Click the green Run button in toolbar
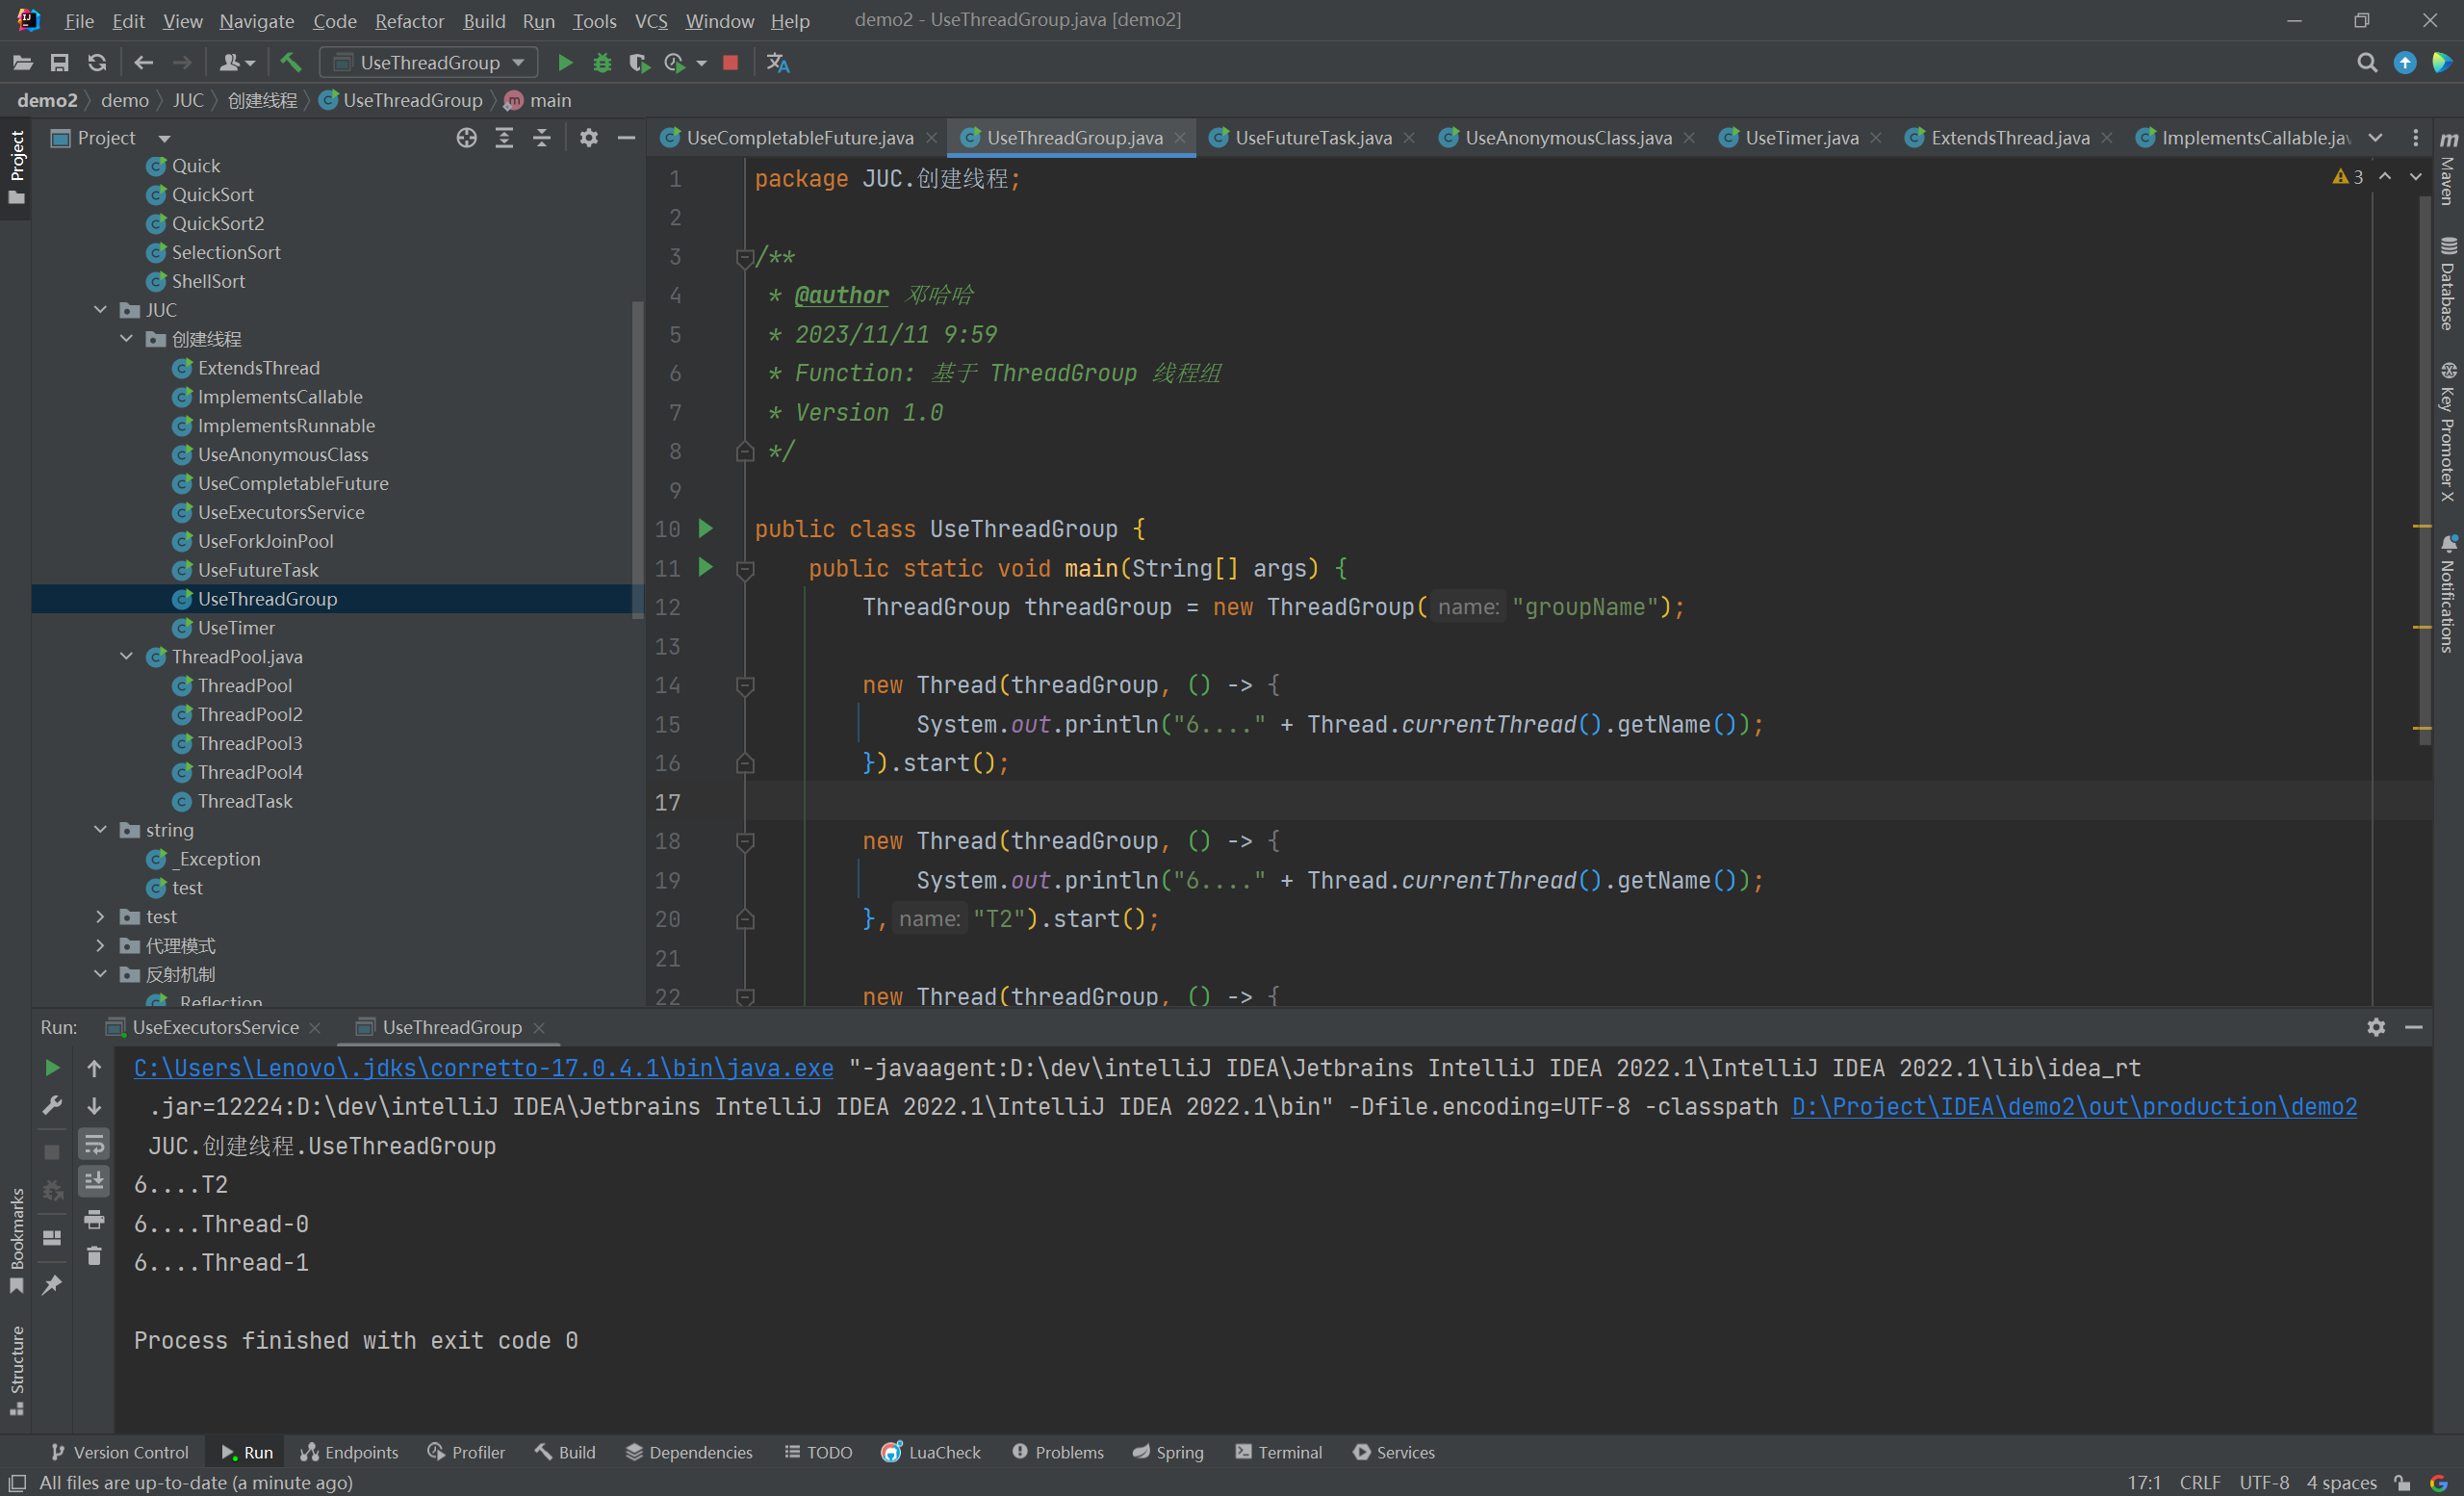The image size is (2464, 1496). (564, 62)
